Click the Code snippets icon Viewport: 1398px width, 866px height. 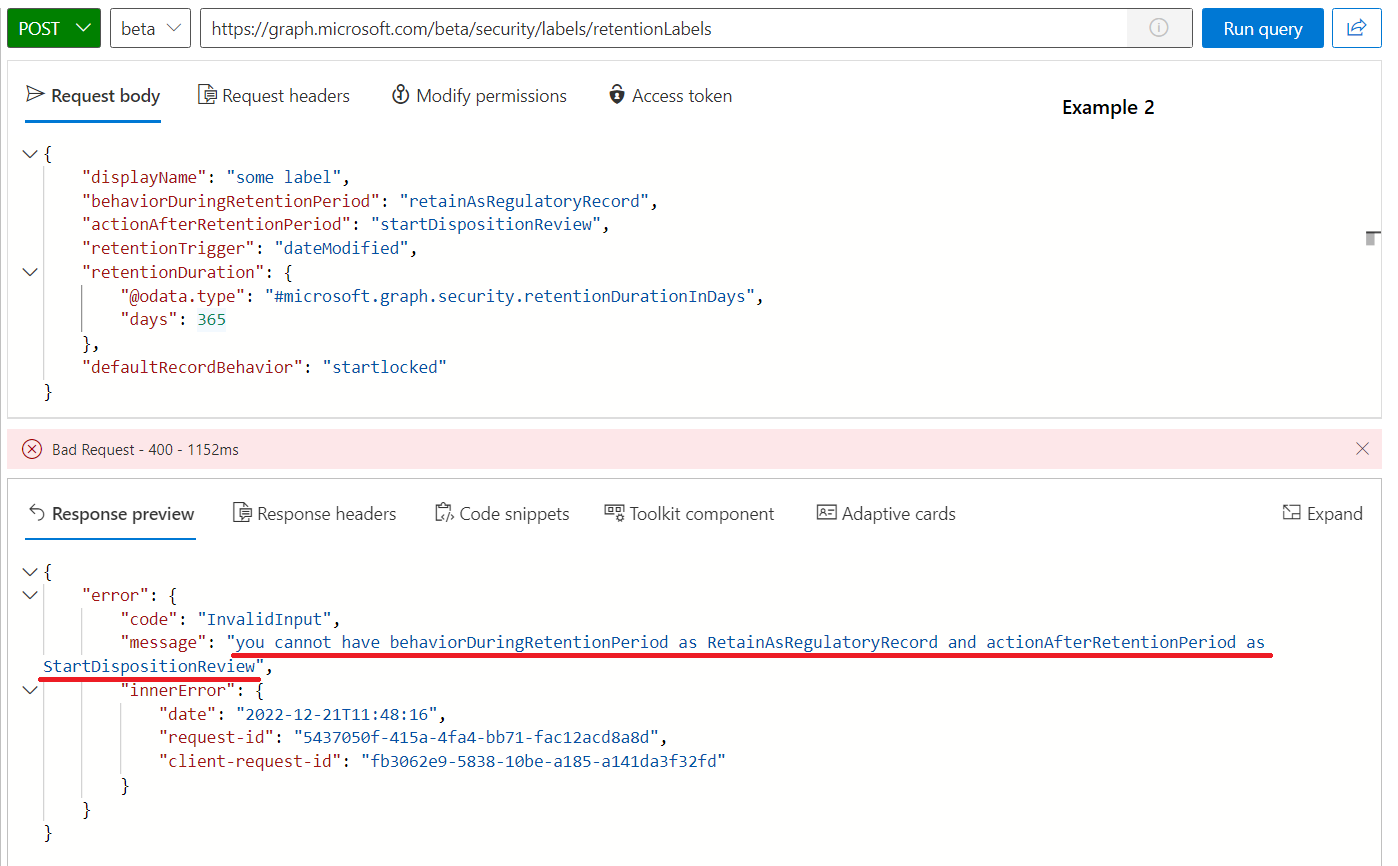click(445, 513)
